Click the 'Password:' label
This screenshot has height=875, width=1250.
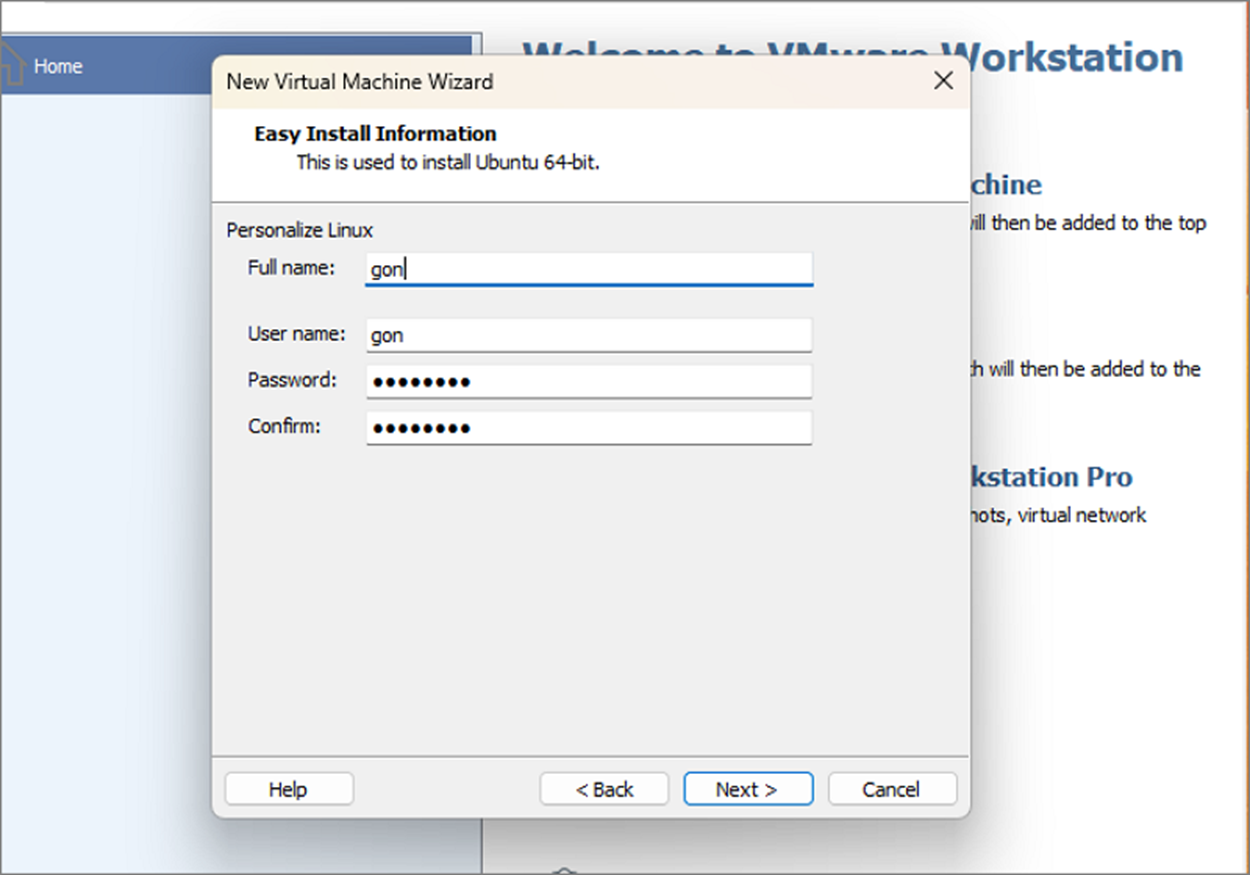point(292,380)
